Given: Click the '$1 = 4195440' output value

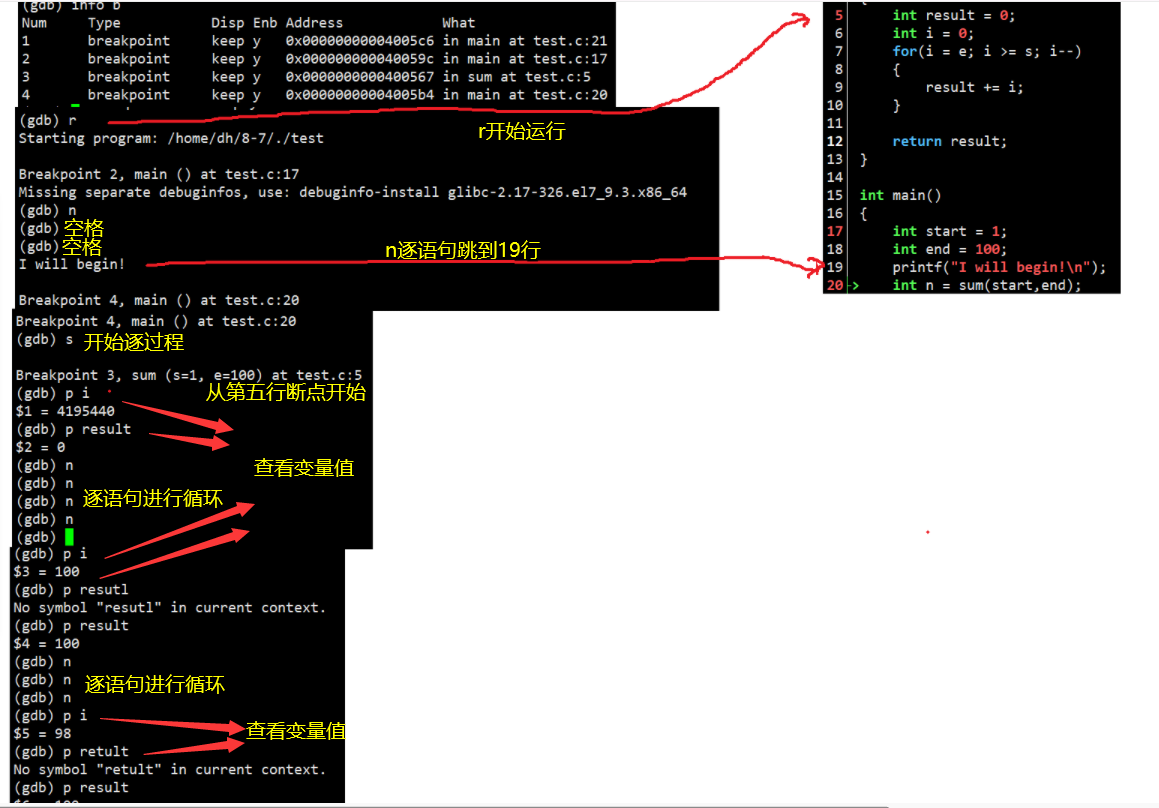Looking at the screenshot, I should coord(65,411).
